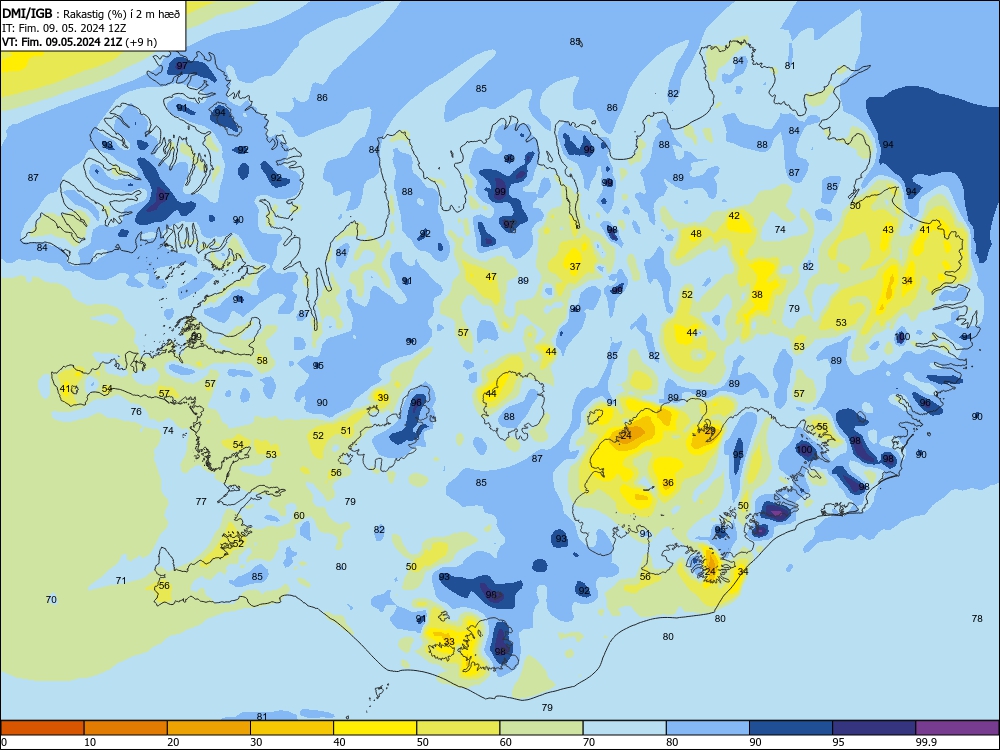Click the 90–95% dark blue legend swatch
The image size is (1000, 750).
tap(791, 728)
